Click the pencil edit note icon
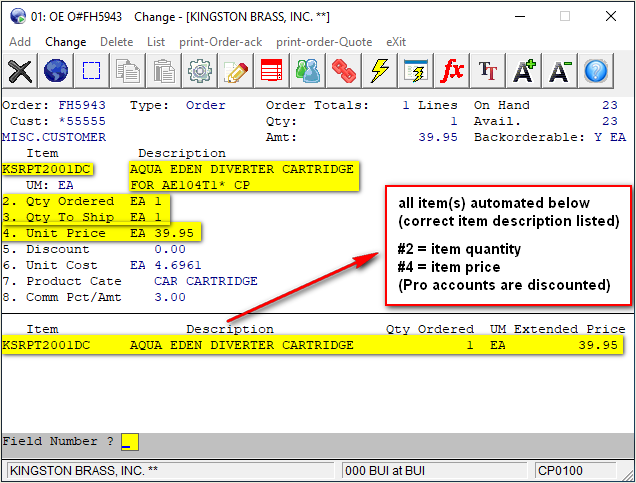The width and height of the screenshot is (636, 483). (x=235, y=71)
